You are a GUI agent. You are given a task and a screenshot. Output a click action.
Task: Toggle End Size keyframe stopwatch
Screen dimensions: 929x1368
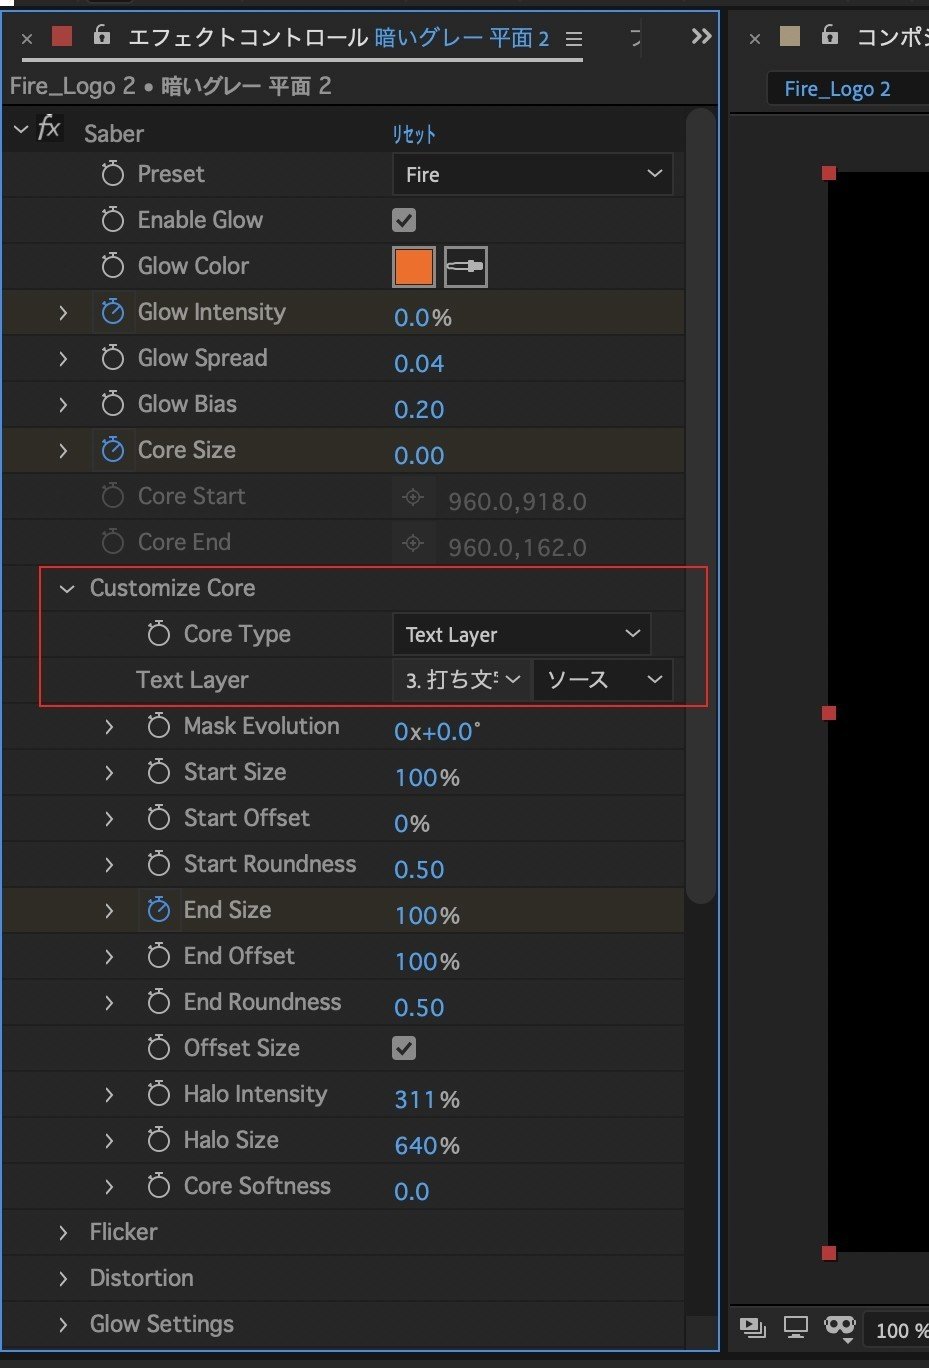[x=159, y=910]
